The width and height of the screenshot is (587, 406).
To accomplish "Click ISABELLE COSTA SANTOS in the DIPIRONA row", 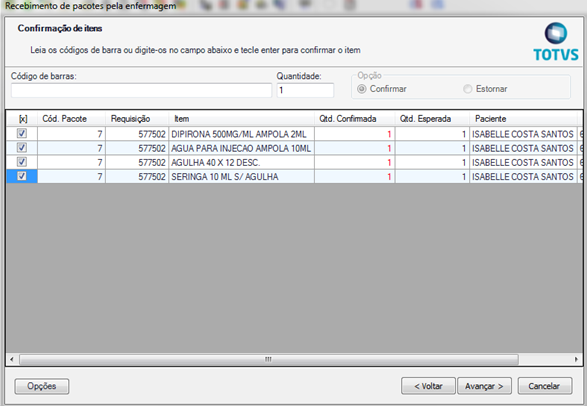I will 523,134.
